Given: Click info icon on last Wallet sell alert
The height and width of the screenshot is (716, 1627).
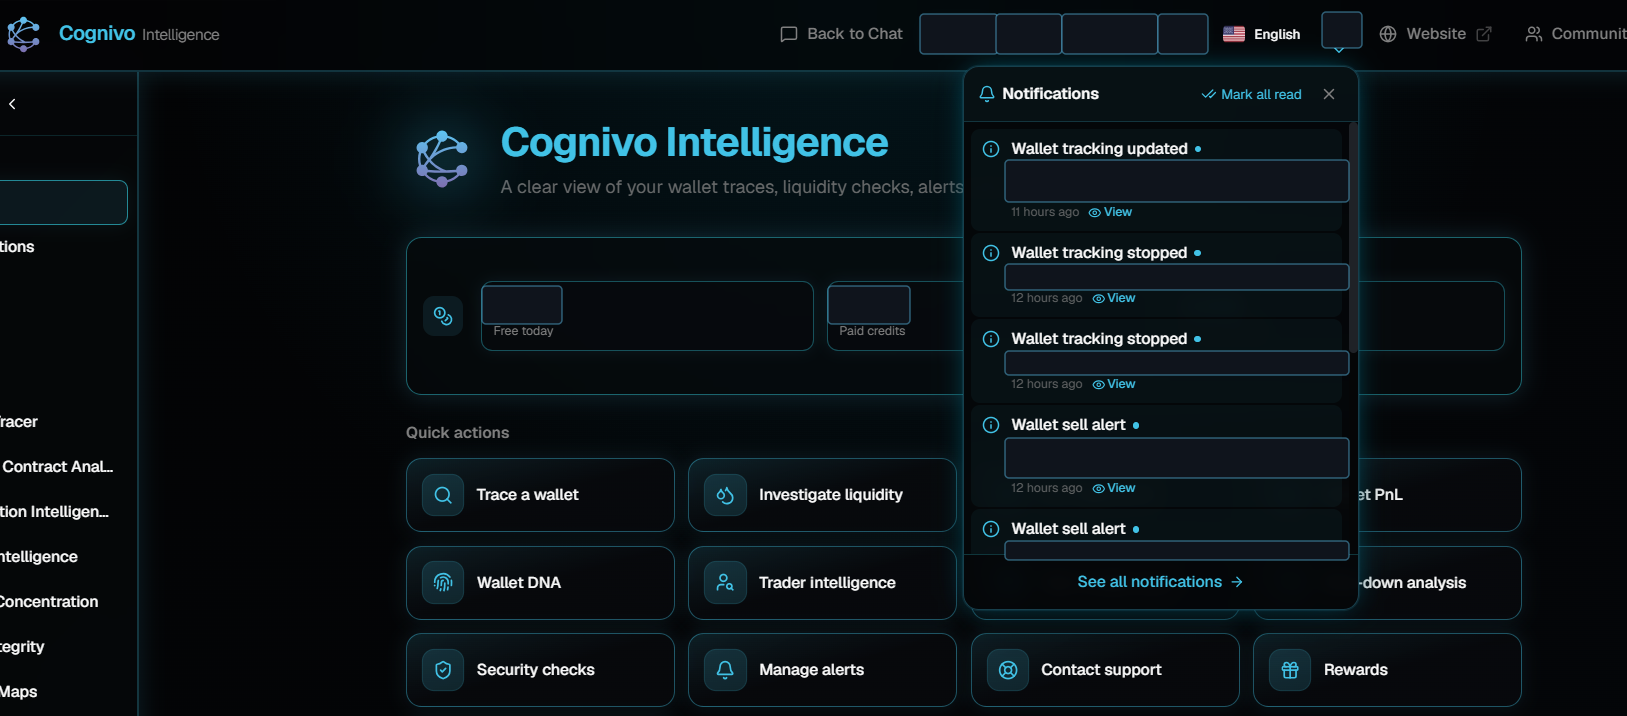Looking at the screenshot, I should pos(991,529).
